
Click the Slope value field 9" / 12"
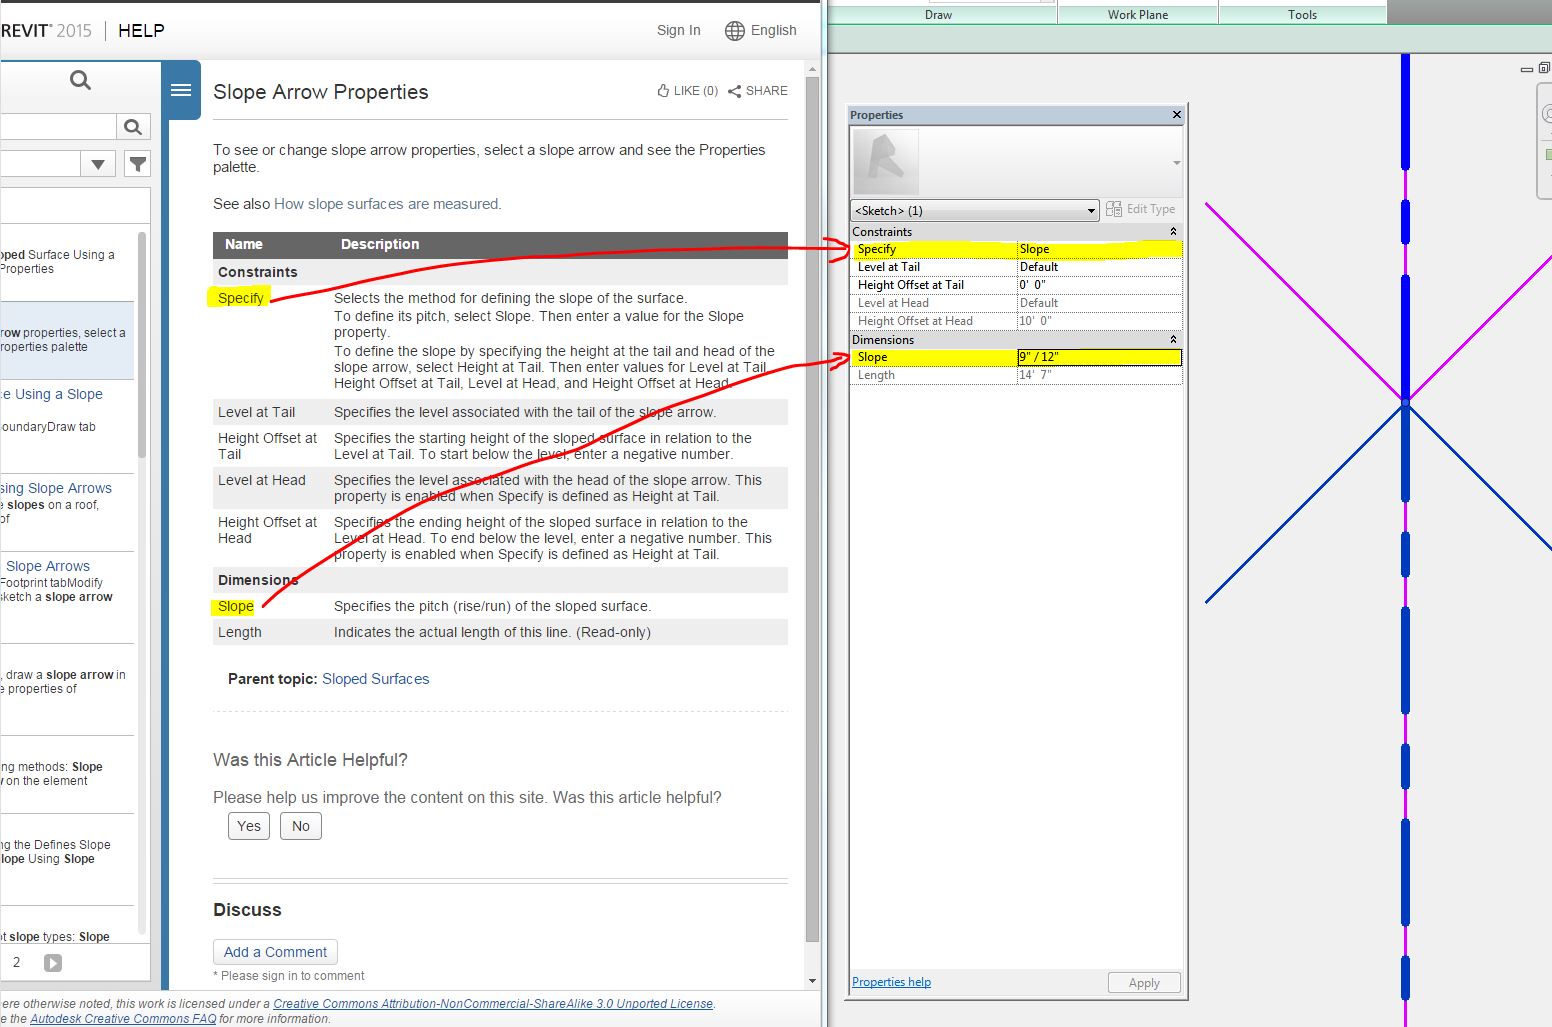[x=1099, y=357]
